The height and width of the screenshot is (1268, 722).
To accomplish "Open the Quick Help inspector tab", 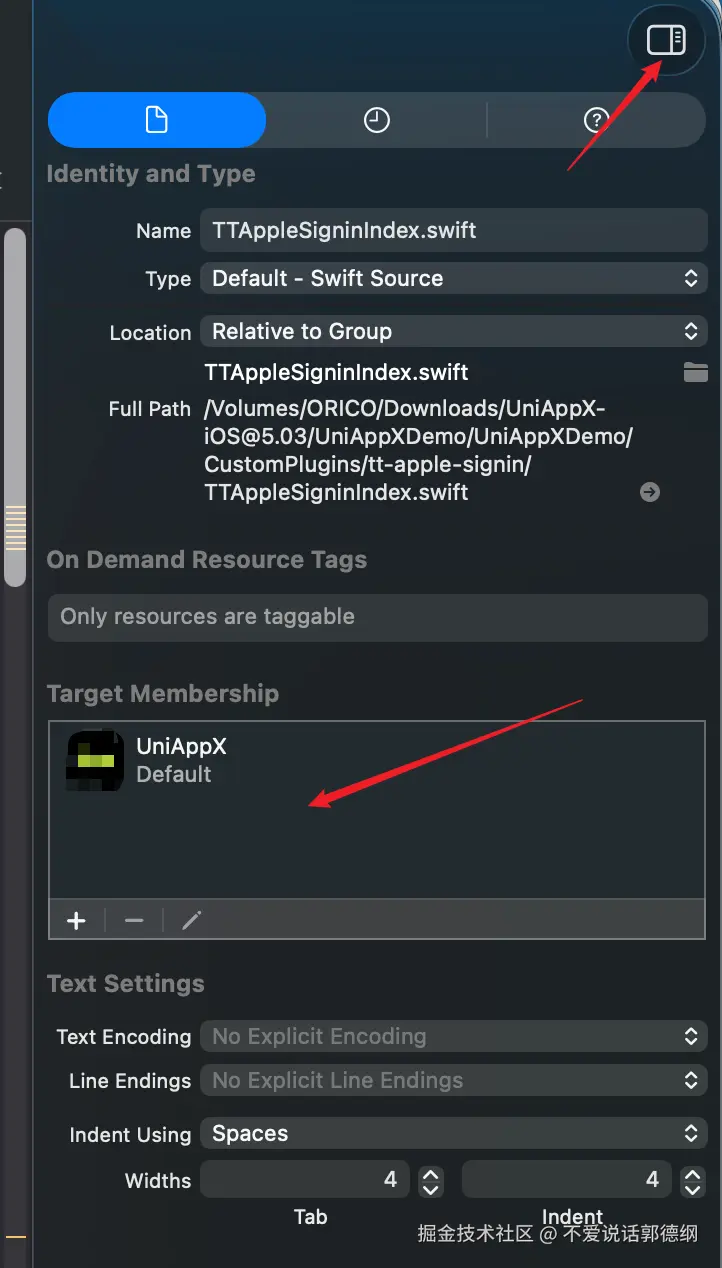I will pyautogui.click(x=596, y=120).
